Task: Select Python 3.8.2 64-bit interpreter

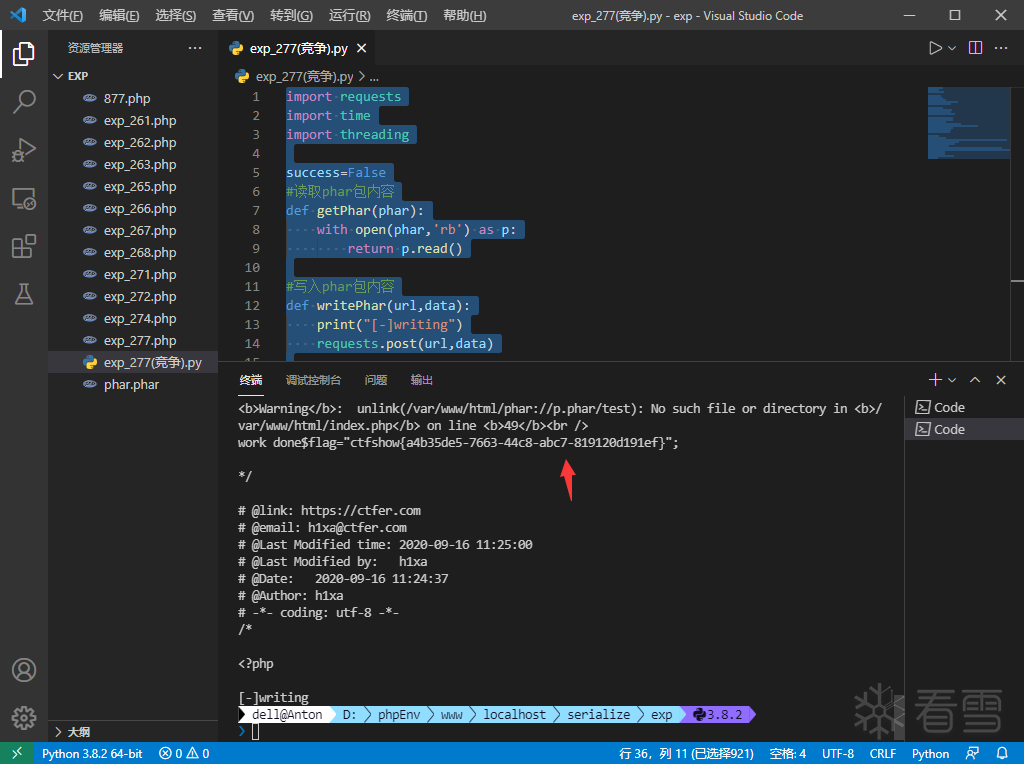Action: (x=92, y=754)
